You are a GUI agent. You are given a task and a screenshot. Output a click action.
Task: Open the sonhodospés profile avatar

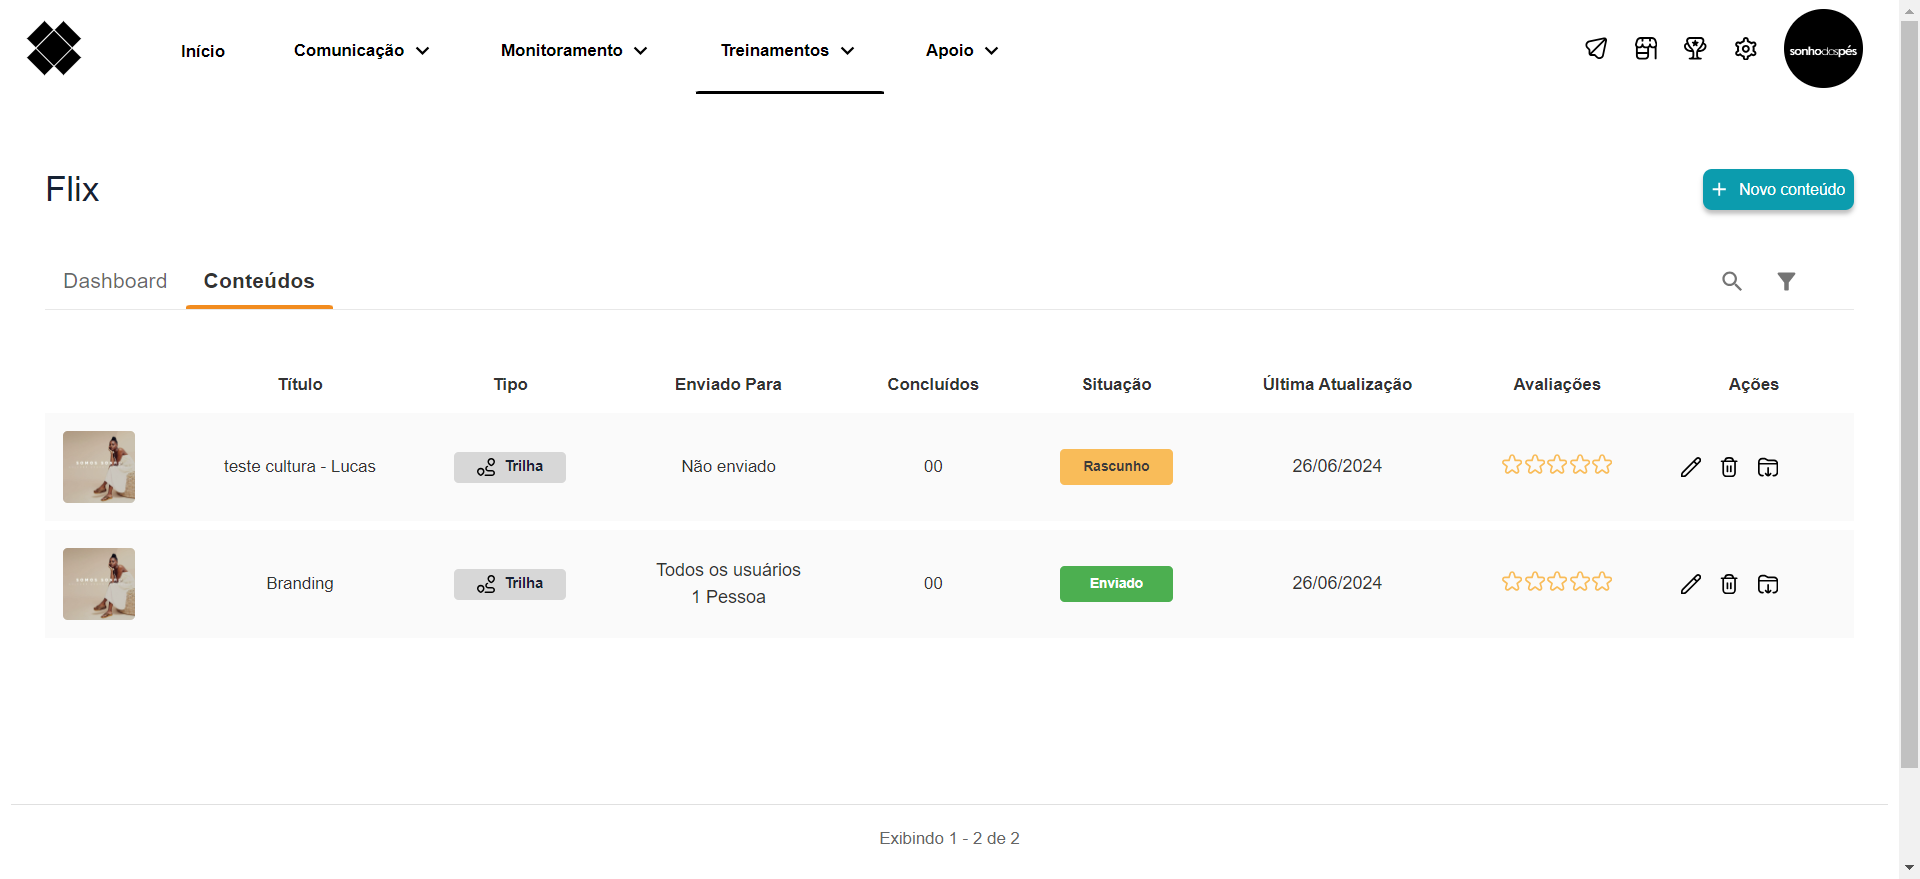click(1823, 49)
